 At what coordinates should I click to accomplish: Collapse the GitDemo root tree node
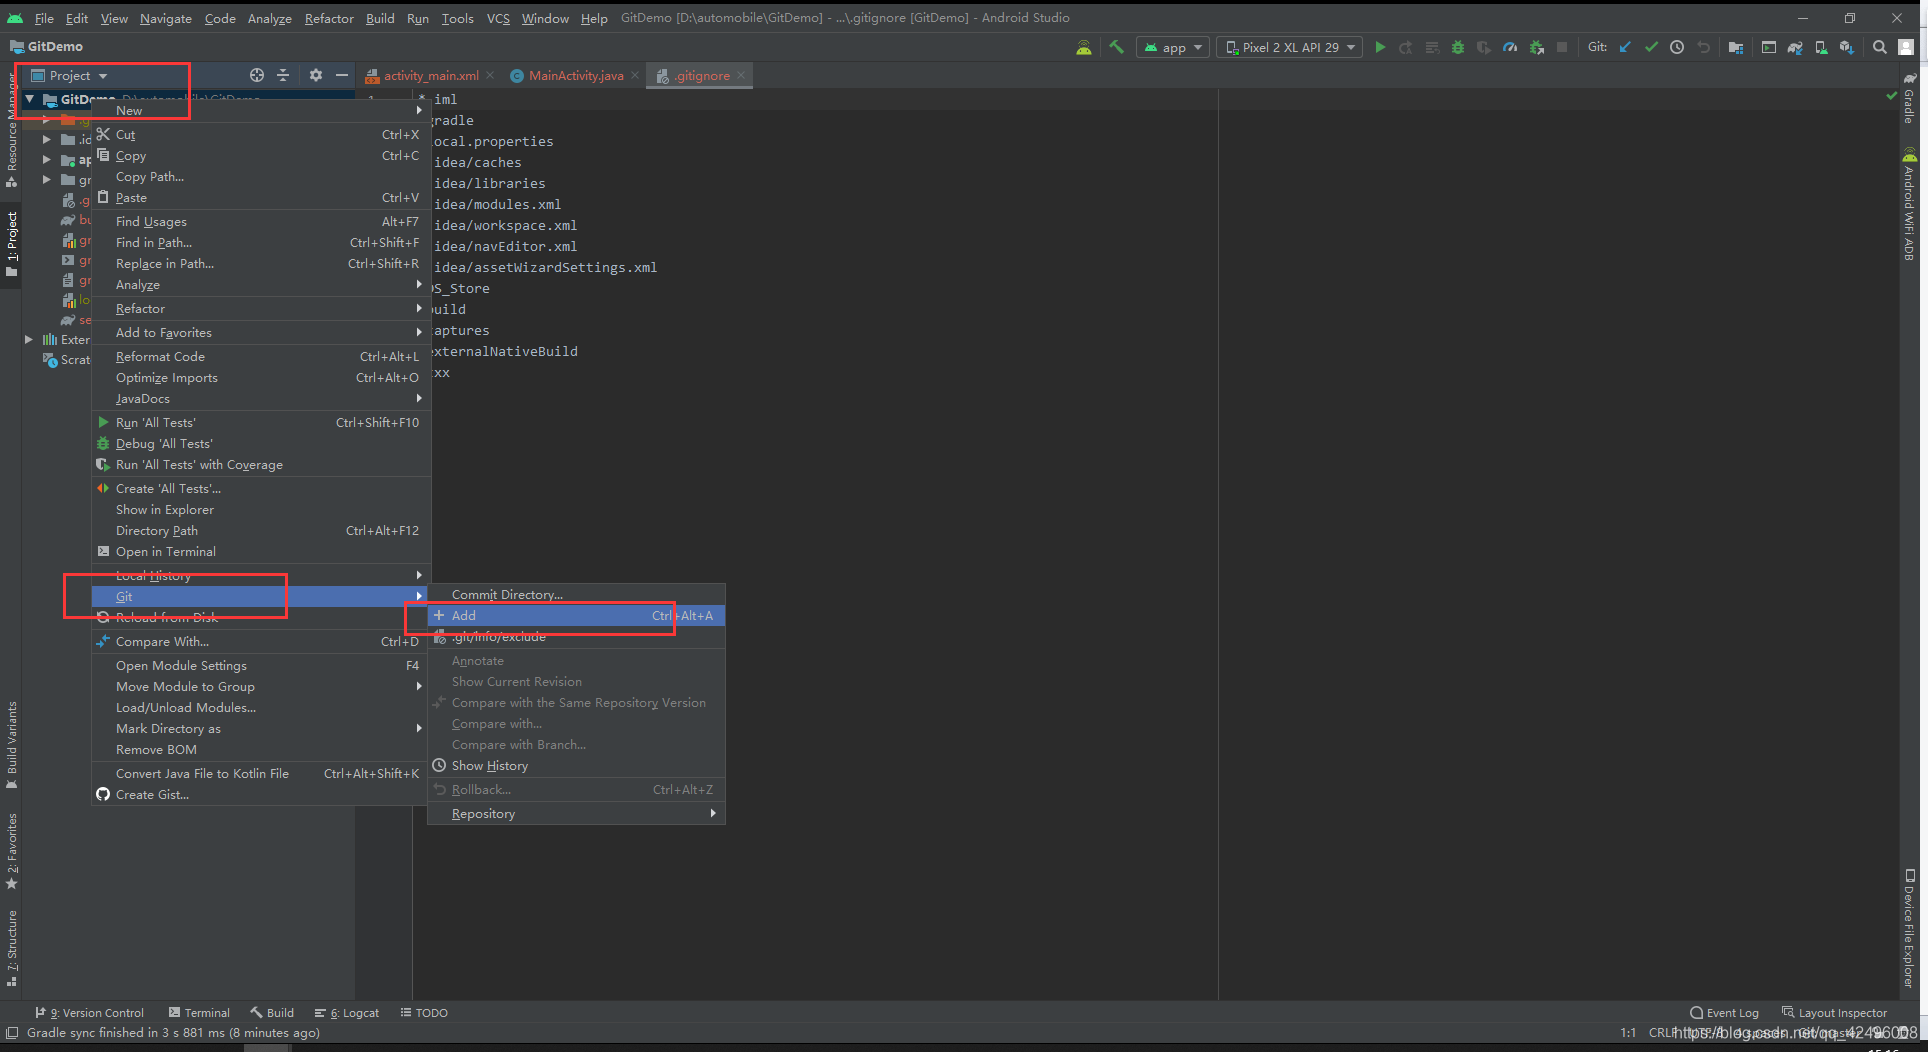(30, 99)
